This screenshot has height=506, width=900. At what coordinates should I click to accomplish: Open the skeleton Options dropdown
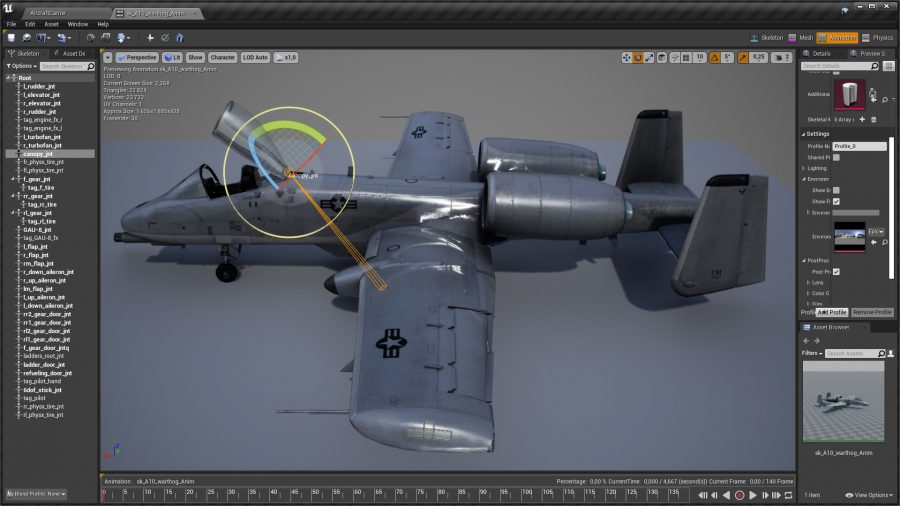coord(22,67)
